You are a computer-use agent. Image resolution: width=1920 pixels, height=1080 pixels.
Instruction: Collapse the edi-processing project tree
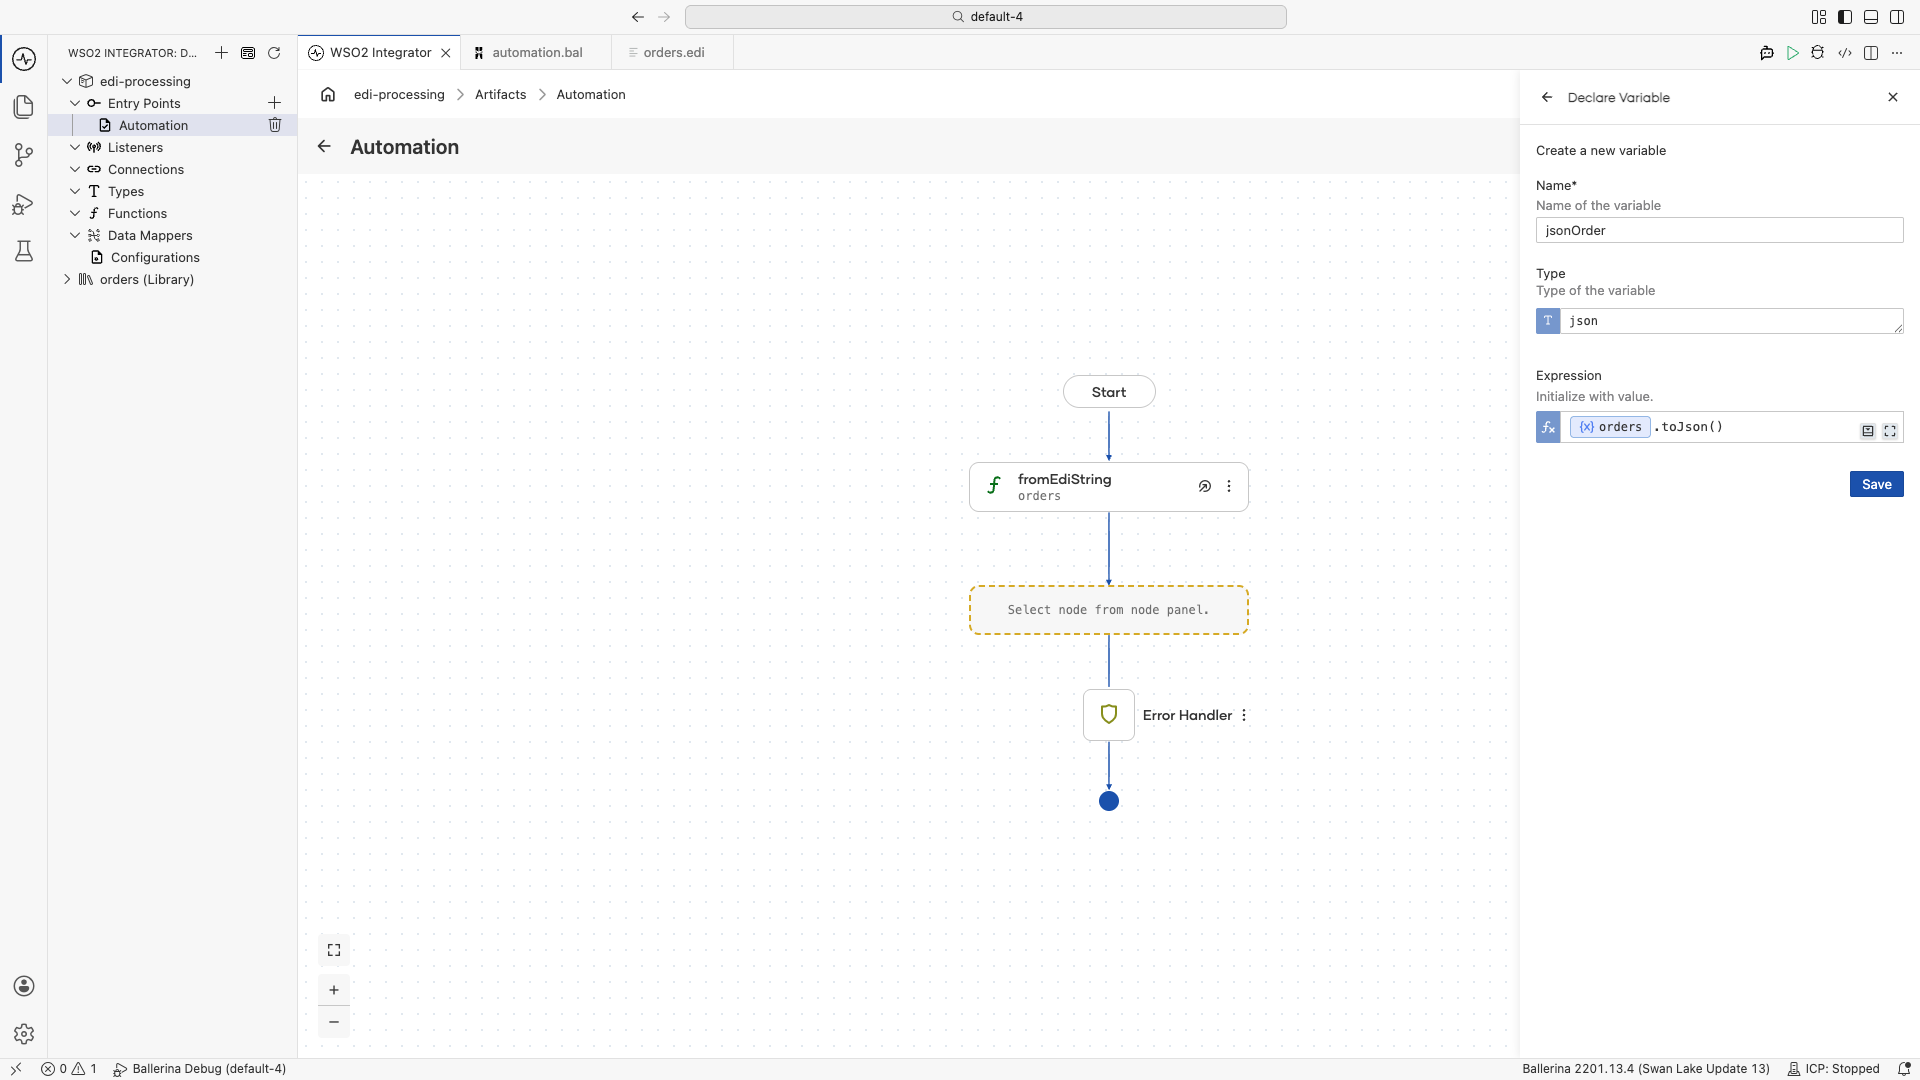click(x=67, y=81)
